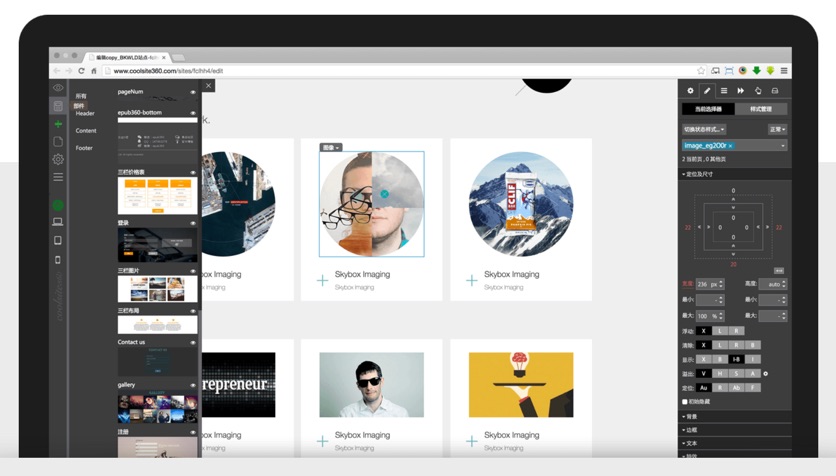The image size is (836, 476).
Task: Select the Header category
Action: (x=85, y=113)
